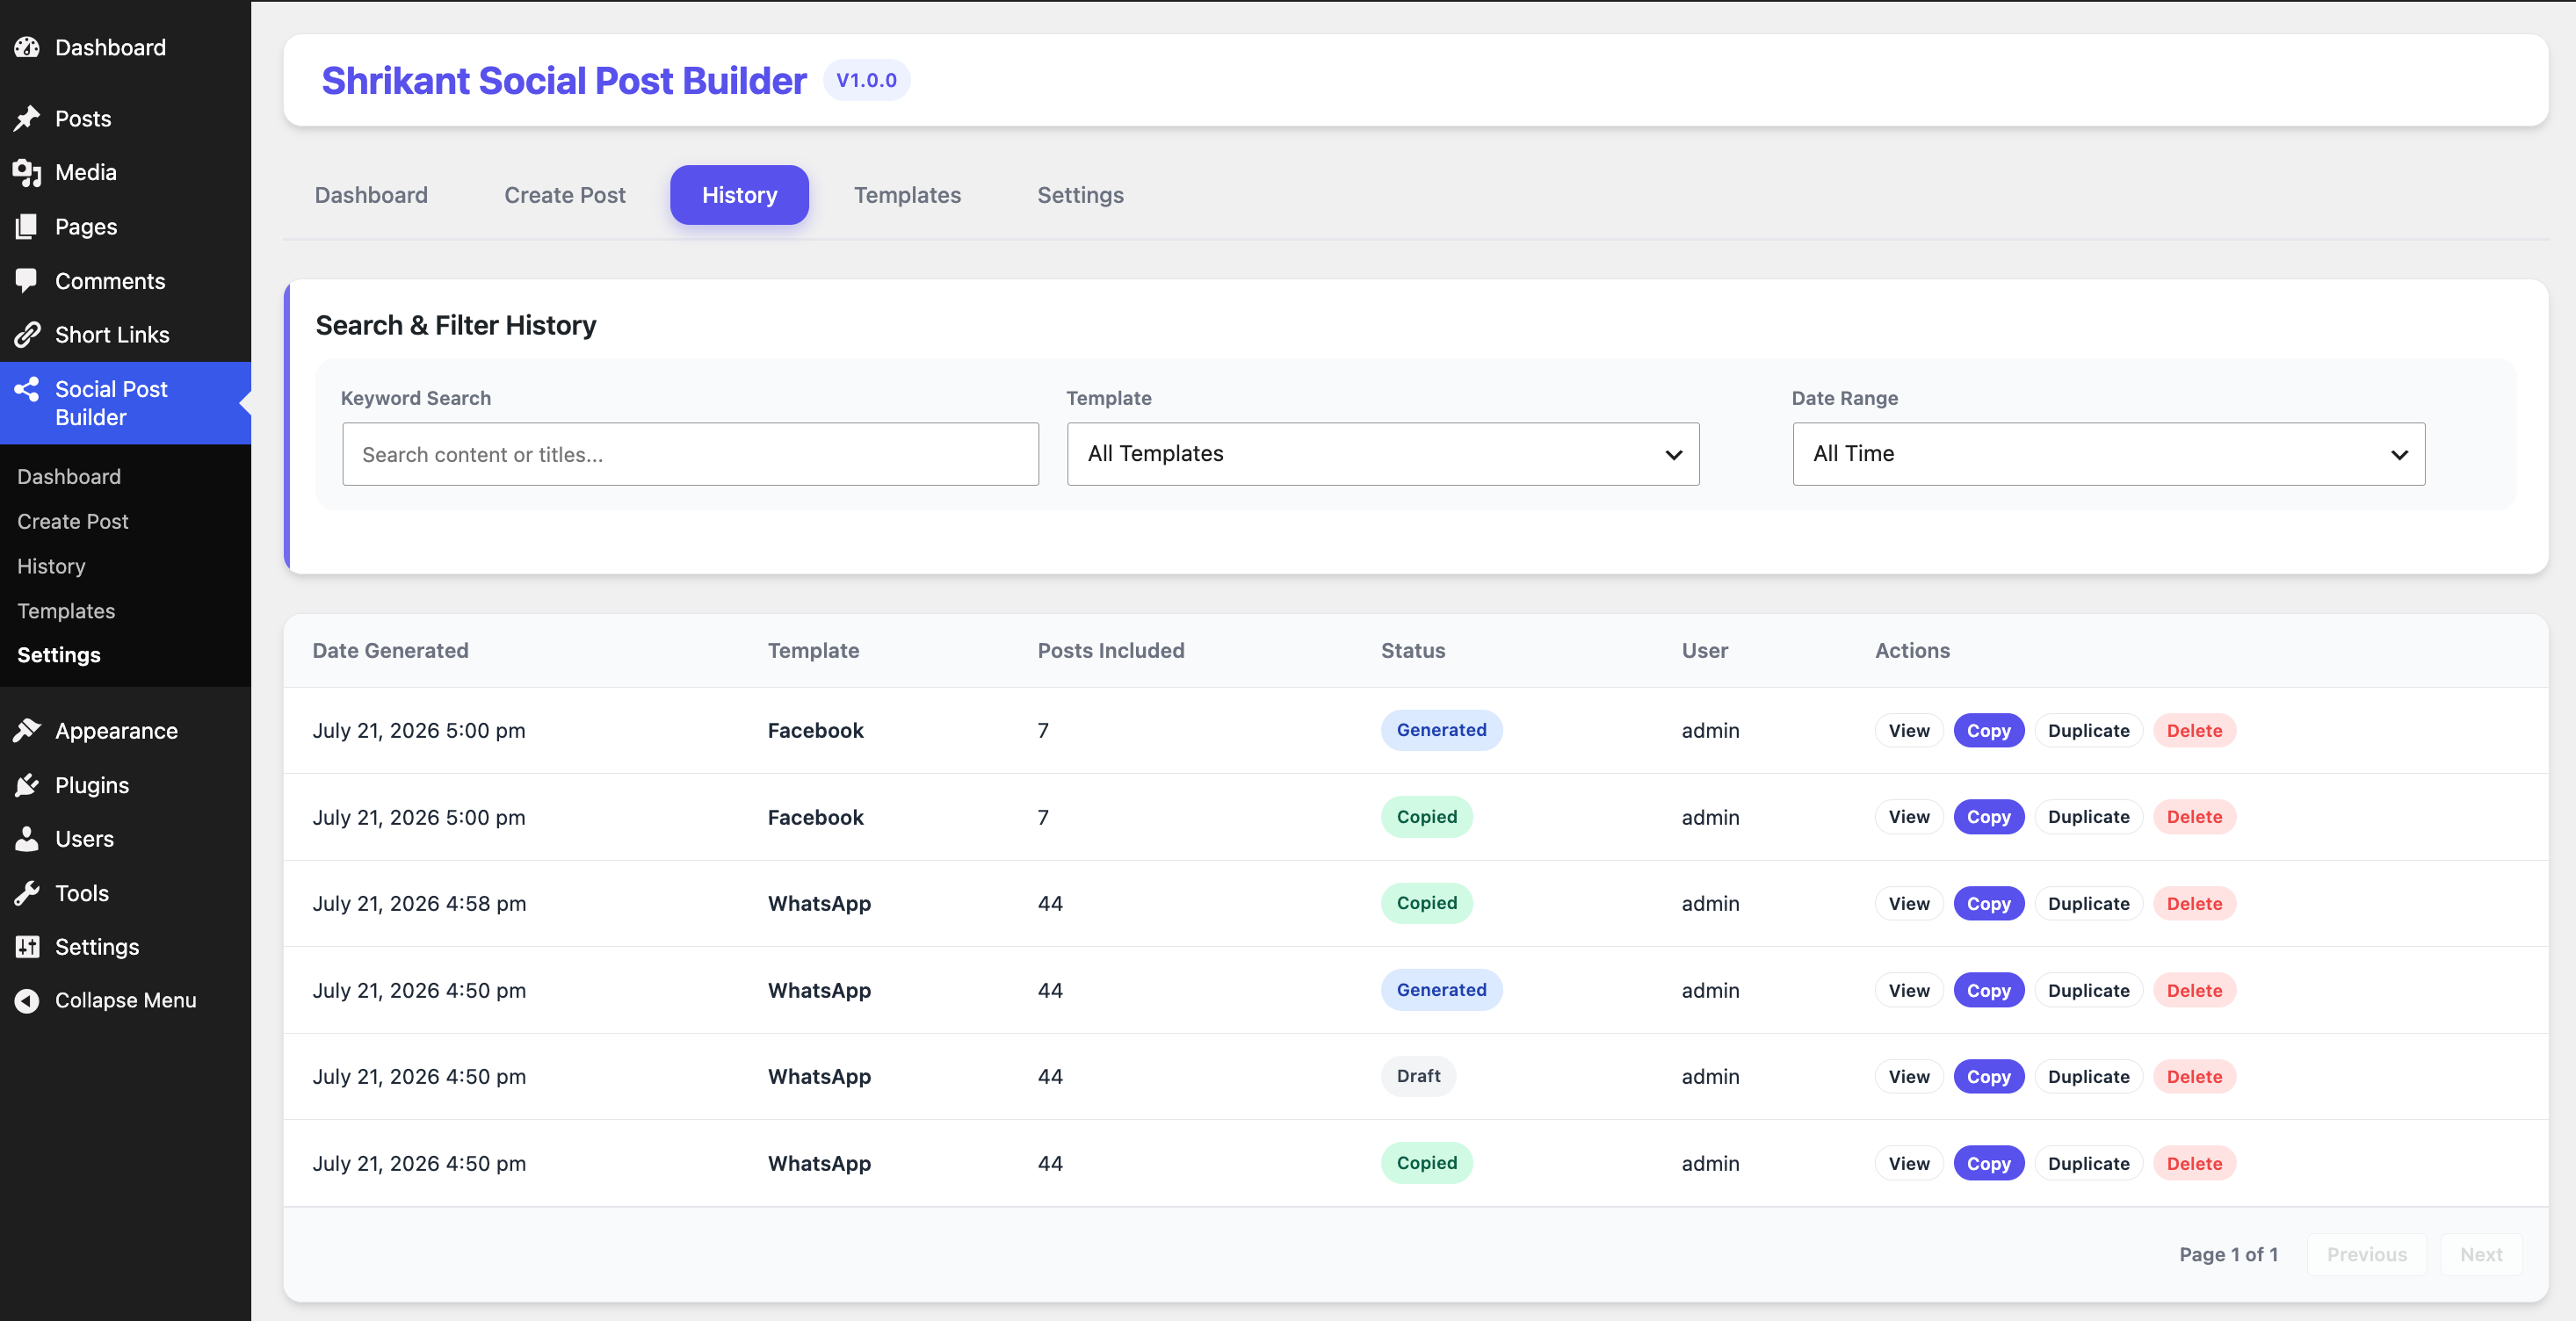The image size is (2576, 1321).
Task: Click the Users person icon
Action: click(27, 838)
